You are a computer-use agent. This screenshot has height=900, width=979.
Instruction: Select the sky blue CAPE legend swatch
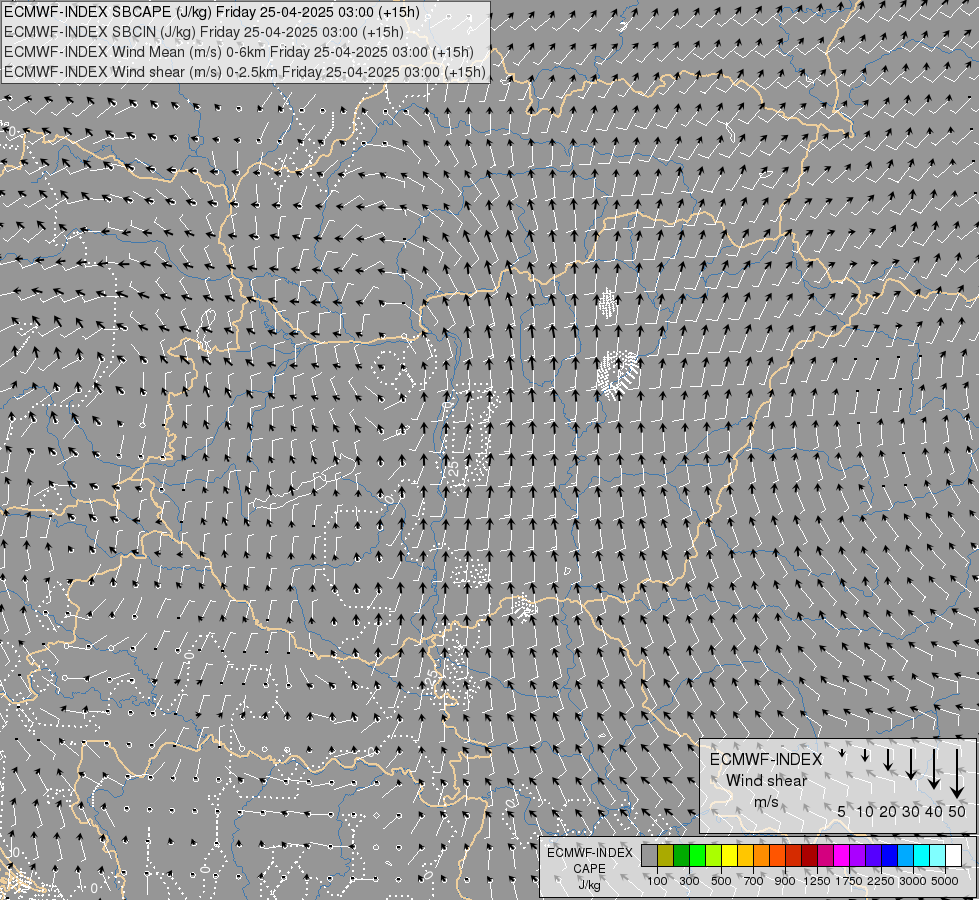pyautogui.click(x=905, y=855)
